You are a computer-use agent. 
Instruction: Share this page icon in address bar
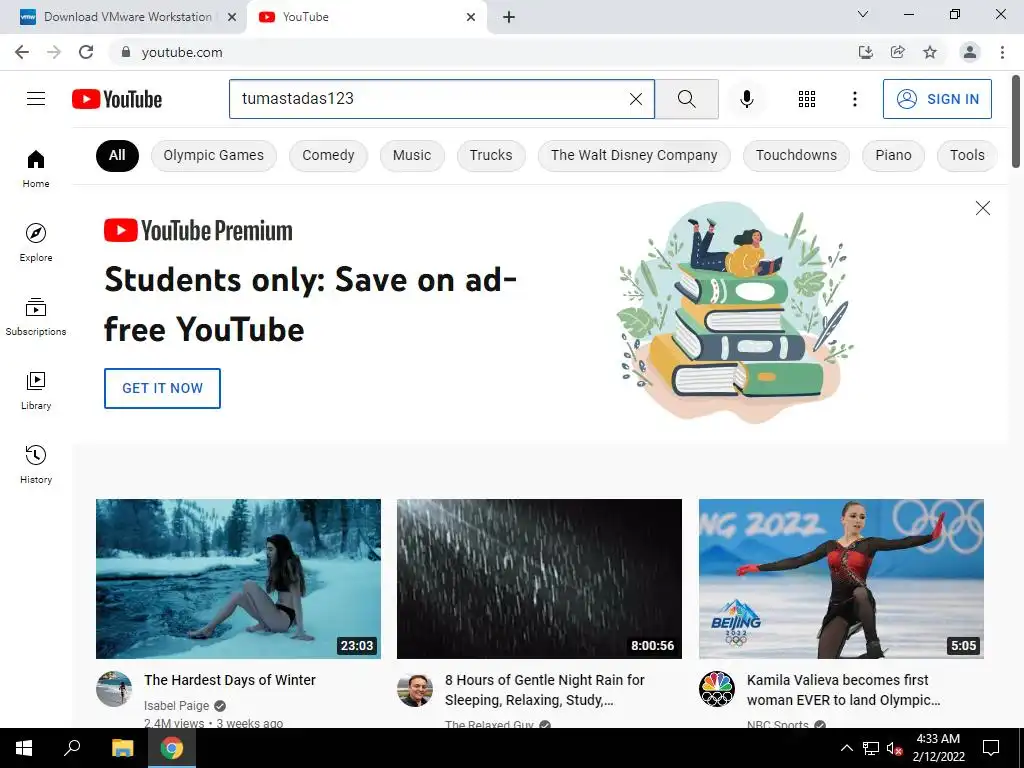(897, 52)
